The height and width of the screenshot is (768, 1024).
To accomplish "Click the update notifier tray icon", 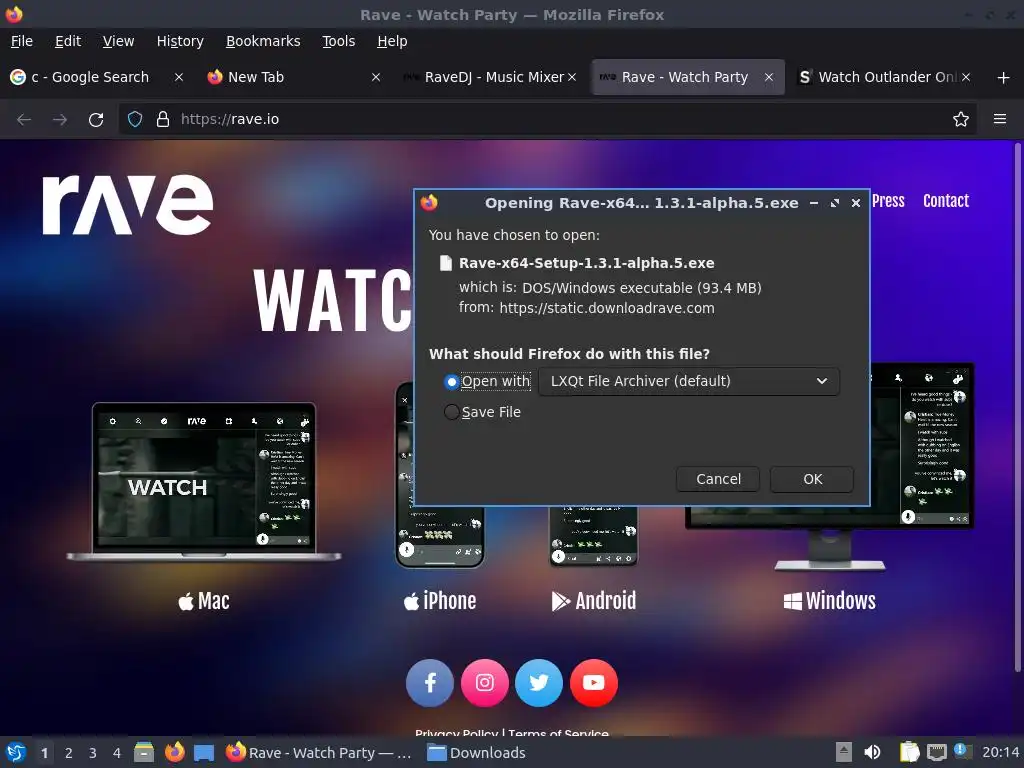I will click(x=963, y=751).
